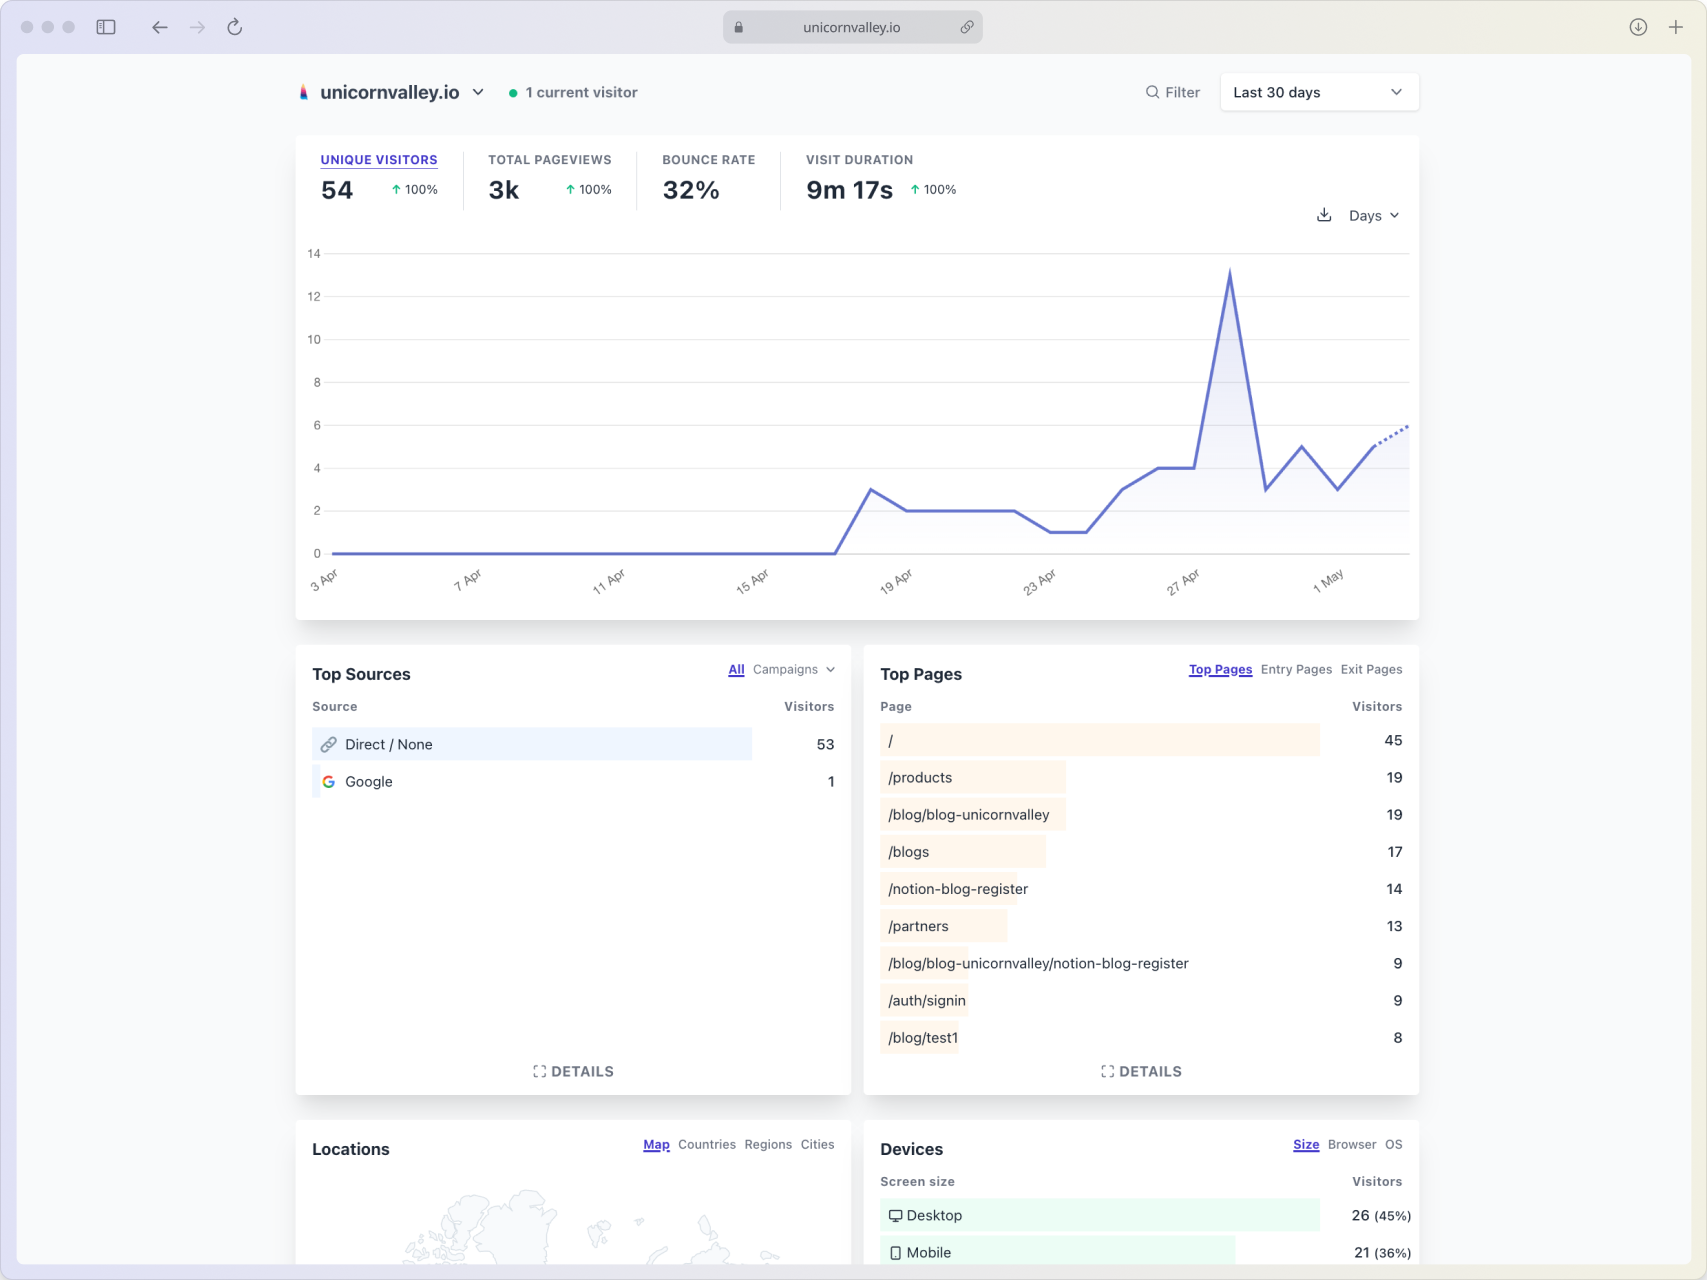
Task: Switch Top Sources to the All tab
Action: tap(736, 670)
